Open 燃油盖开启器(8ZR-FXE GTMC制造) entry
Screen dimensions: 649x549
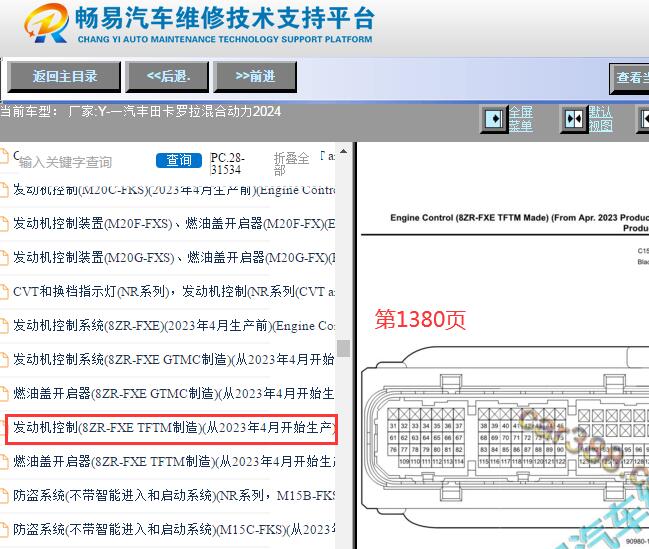click(x=174, y=394)
